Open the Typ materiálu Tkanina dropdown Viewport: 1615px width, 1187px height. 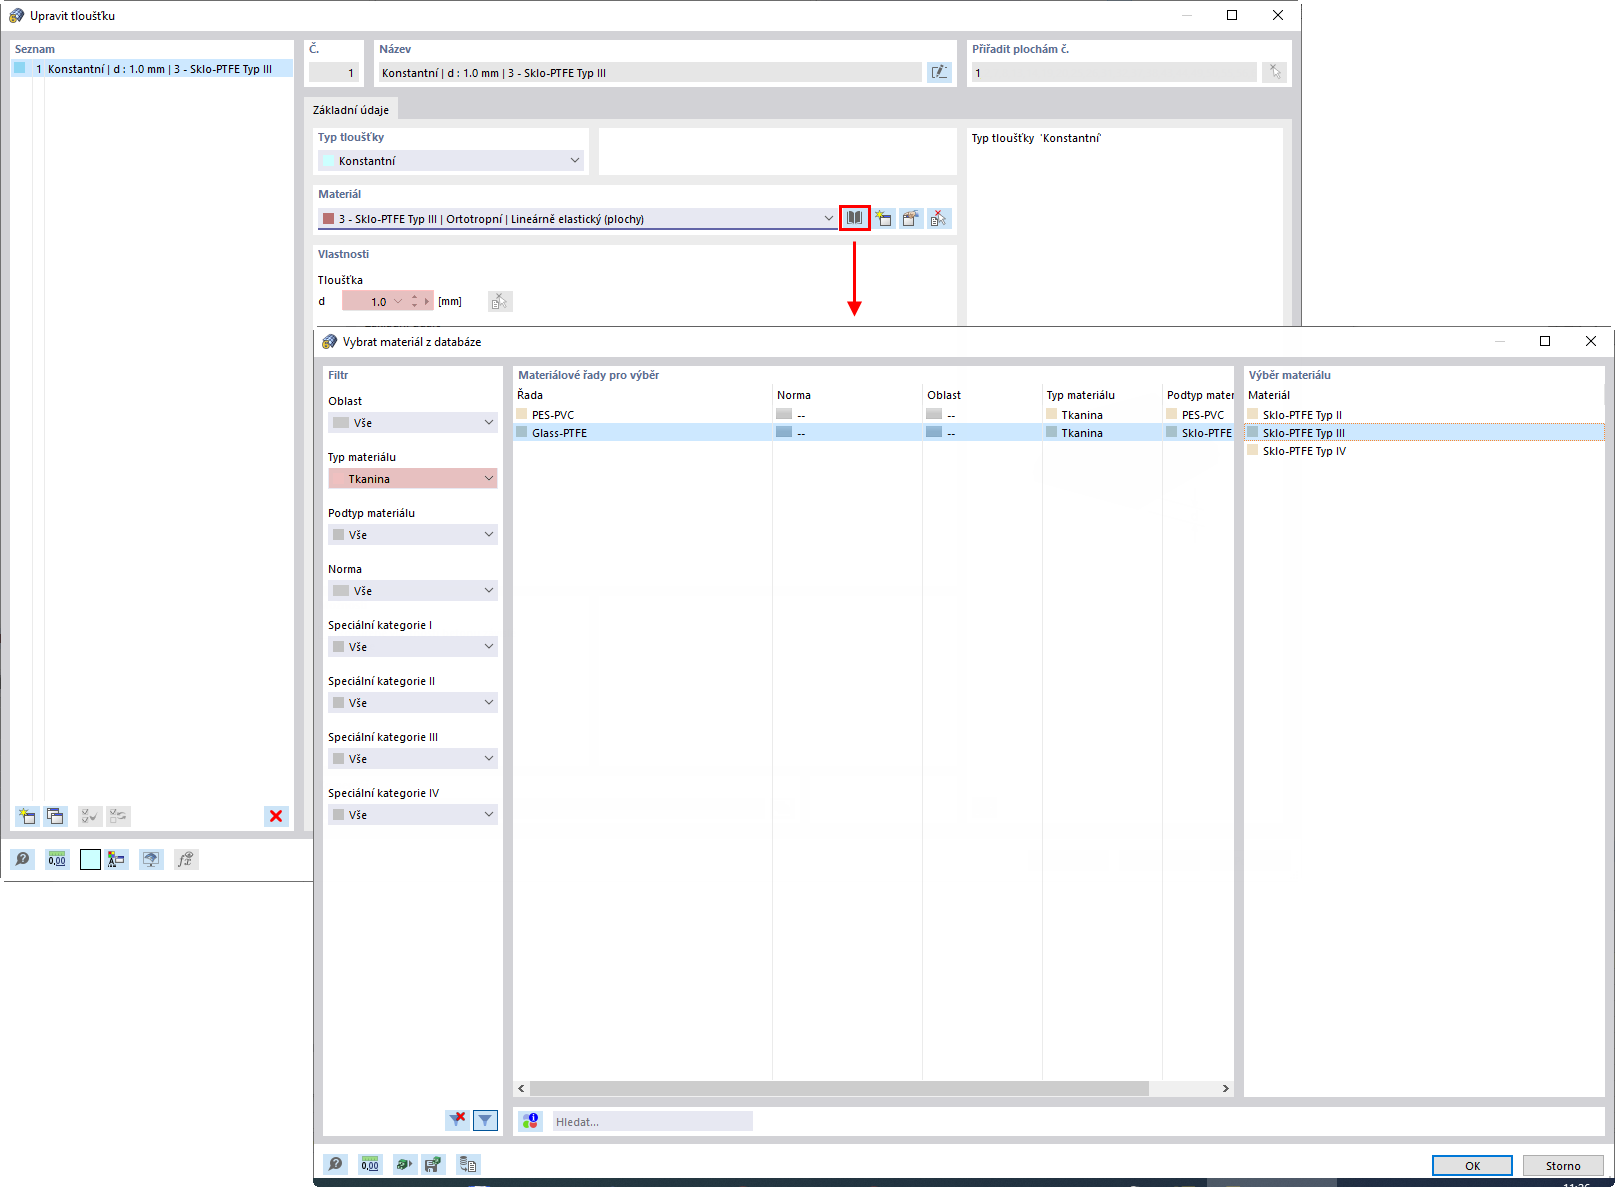coord(413,479)
